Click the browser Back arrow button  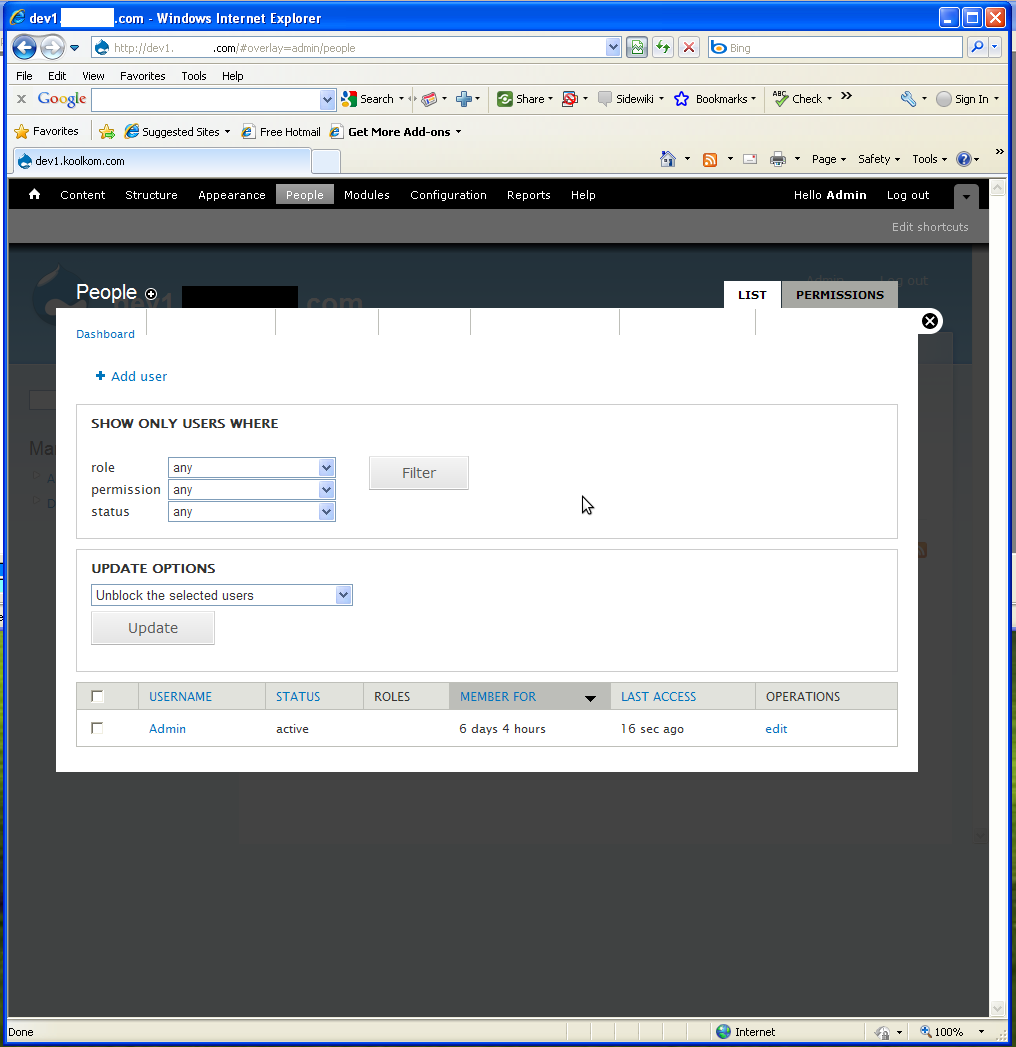(x=24, y=47)
